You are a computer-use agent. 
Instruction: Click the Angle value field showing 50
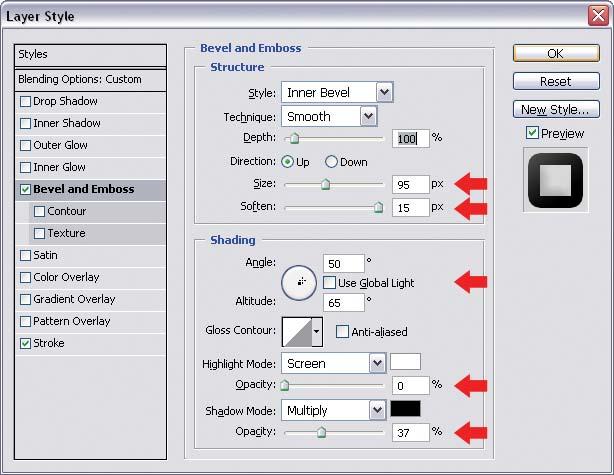click(x=344, y=264)
